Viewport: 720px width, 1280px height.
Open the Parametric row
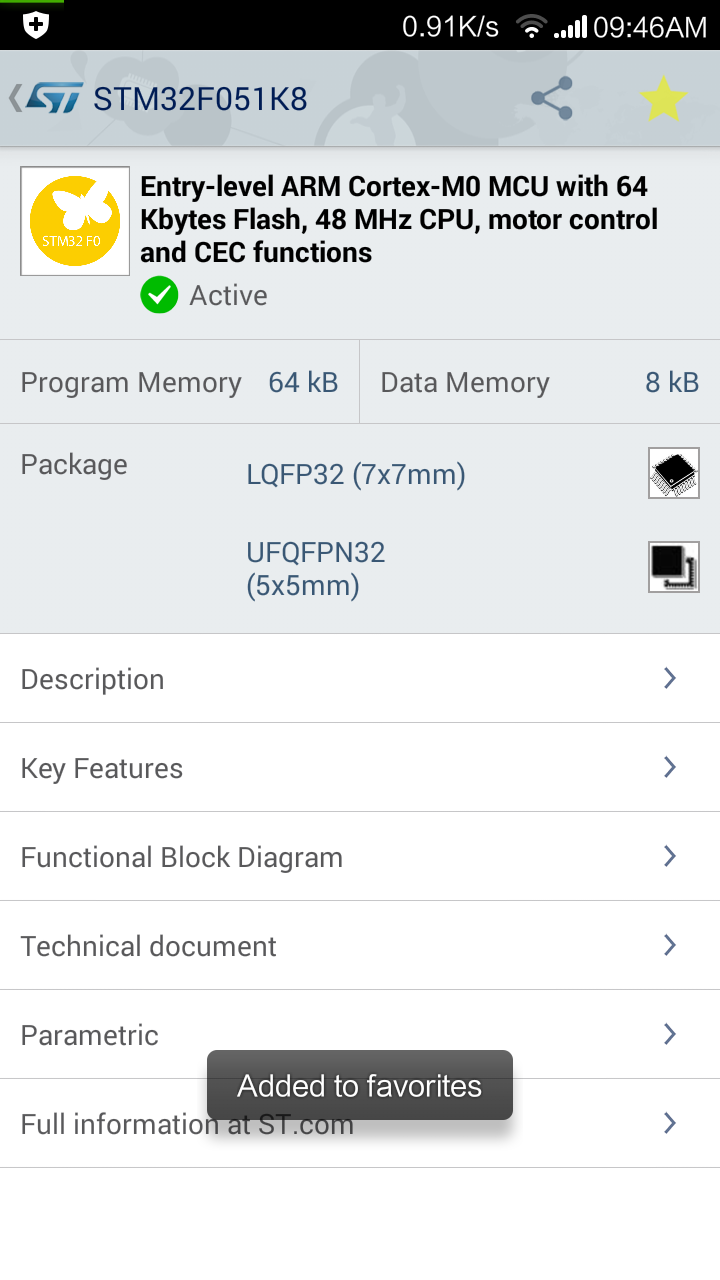point(360,1035)
